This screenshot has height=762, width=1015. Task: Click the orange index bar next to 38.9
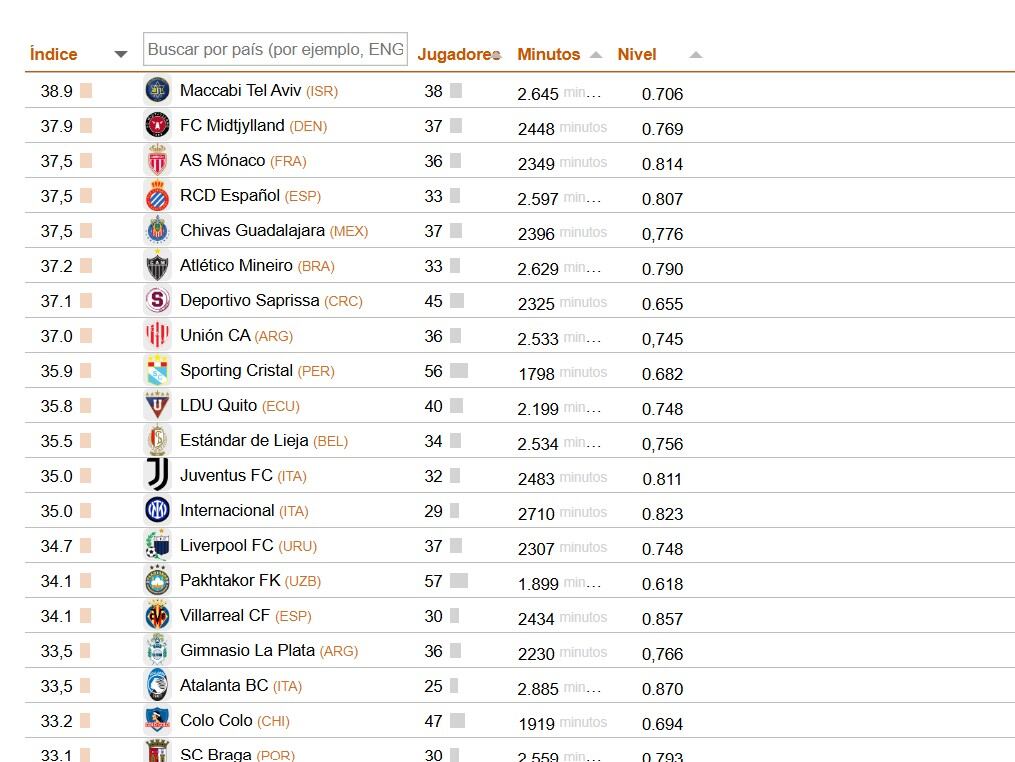(84, 89)
